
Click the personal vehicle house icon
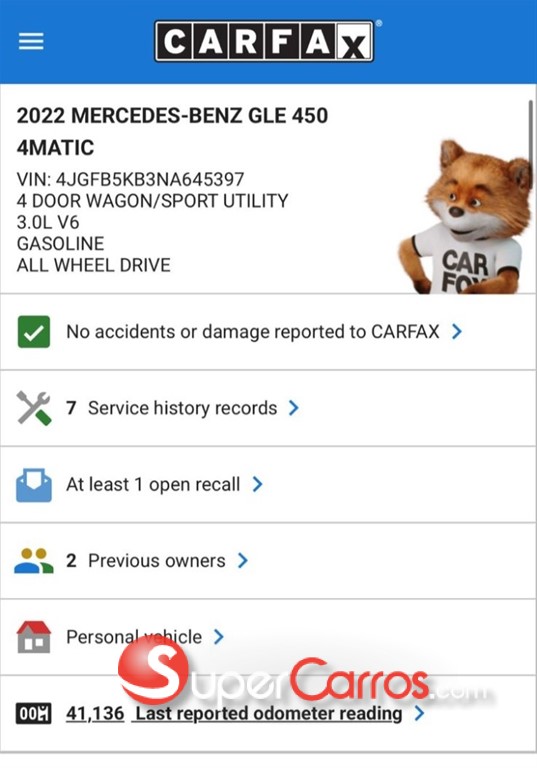(34, 637)
